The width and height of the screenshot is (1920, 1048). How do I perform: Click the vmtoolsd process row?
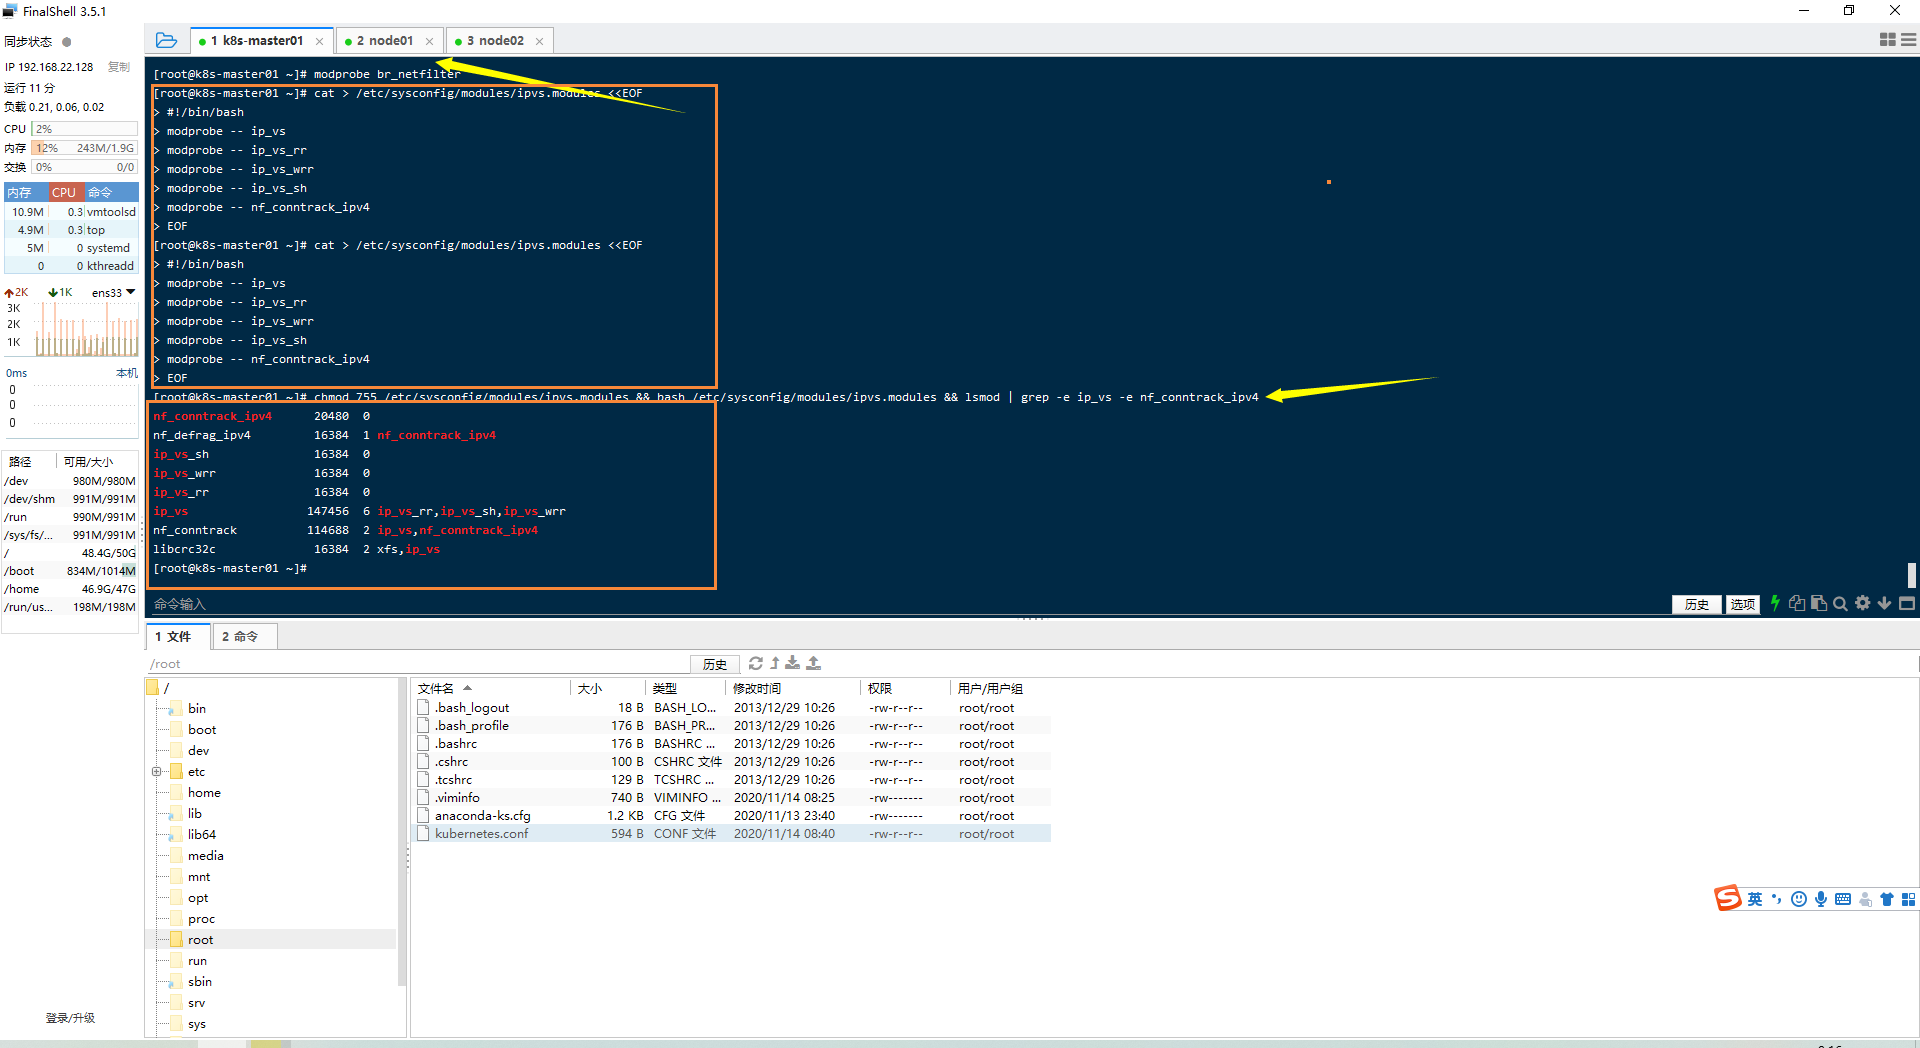(x=72, y=212)
